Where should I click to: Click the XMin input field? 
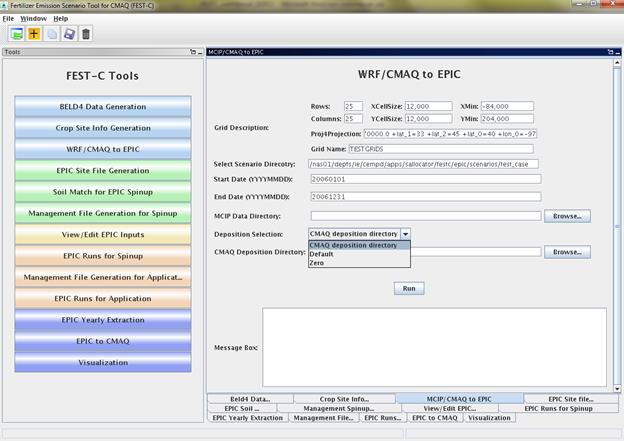coord(507,106)
